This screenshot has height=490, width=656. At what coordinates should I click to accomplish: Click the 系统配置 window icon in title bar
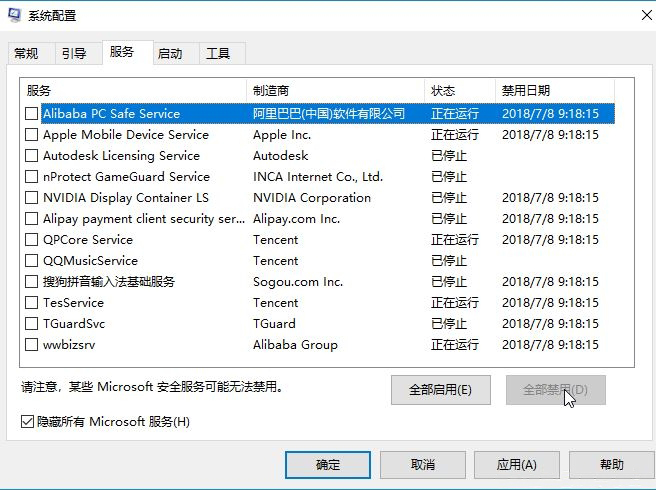click(14, 15)
